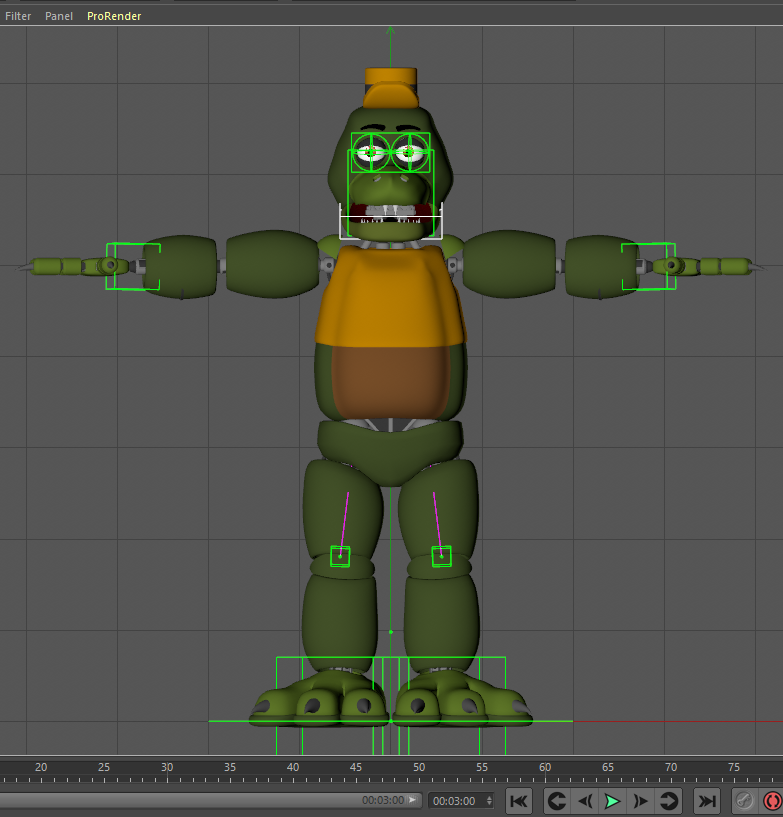
Task: Select the green wrist controller on right hand
Action: pyautogui.click(x=649, y=266)
